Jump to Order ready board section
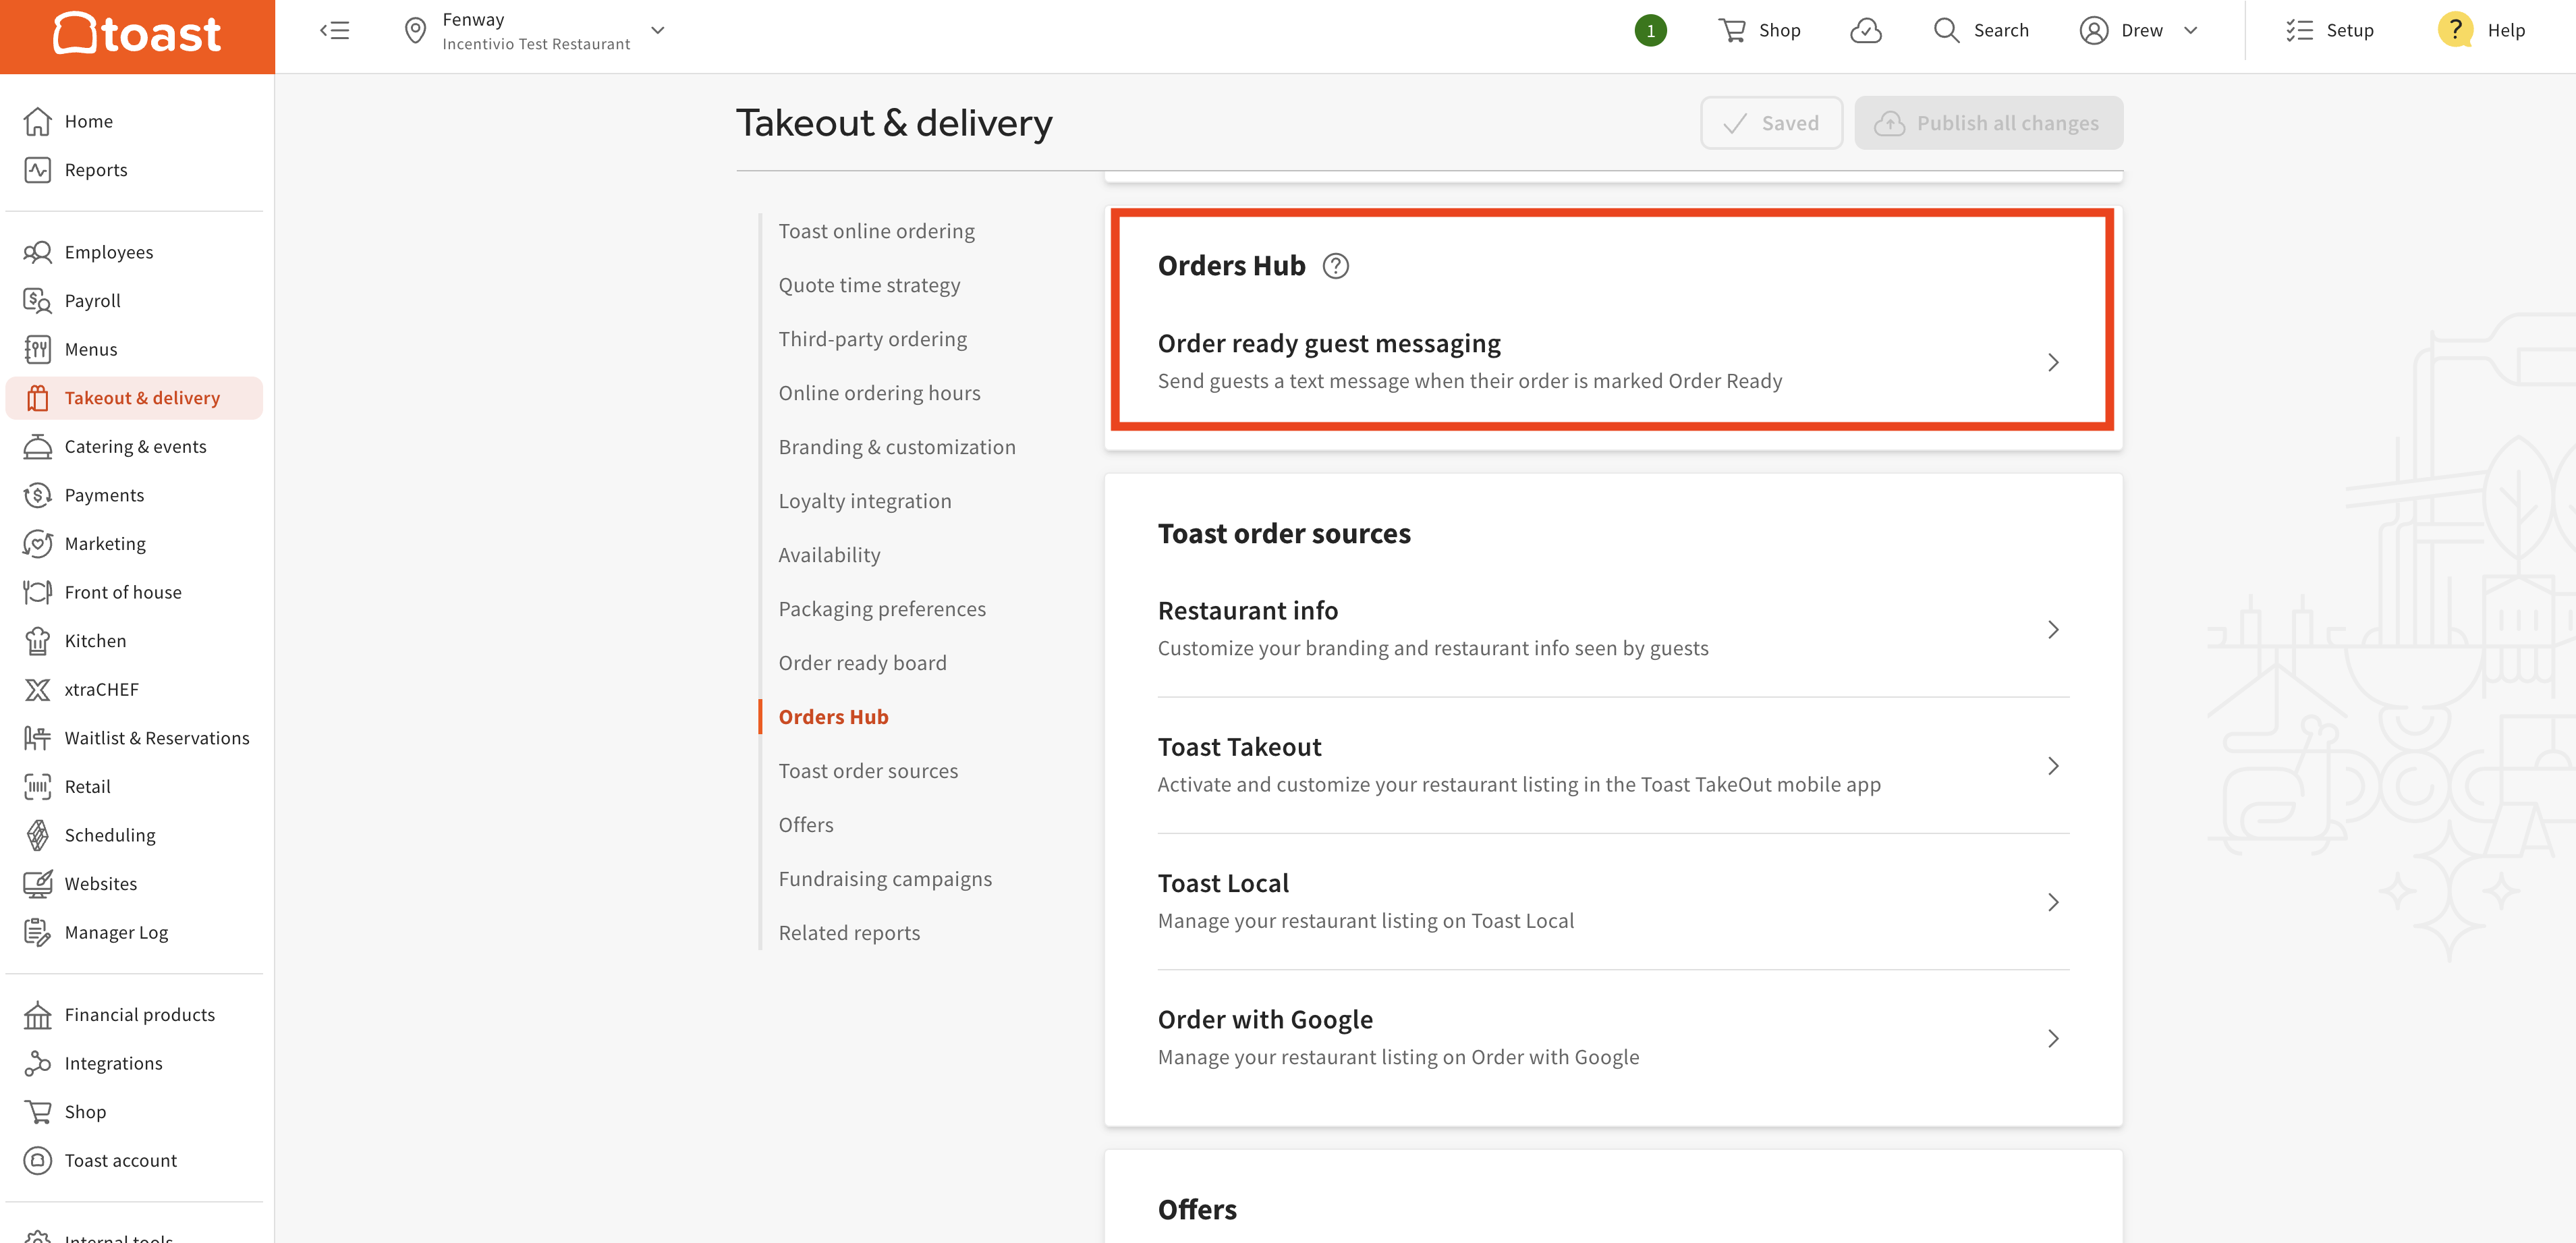The image size is (2576, 1243). 862,663
